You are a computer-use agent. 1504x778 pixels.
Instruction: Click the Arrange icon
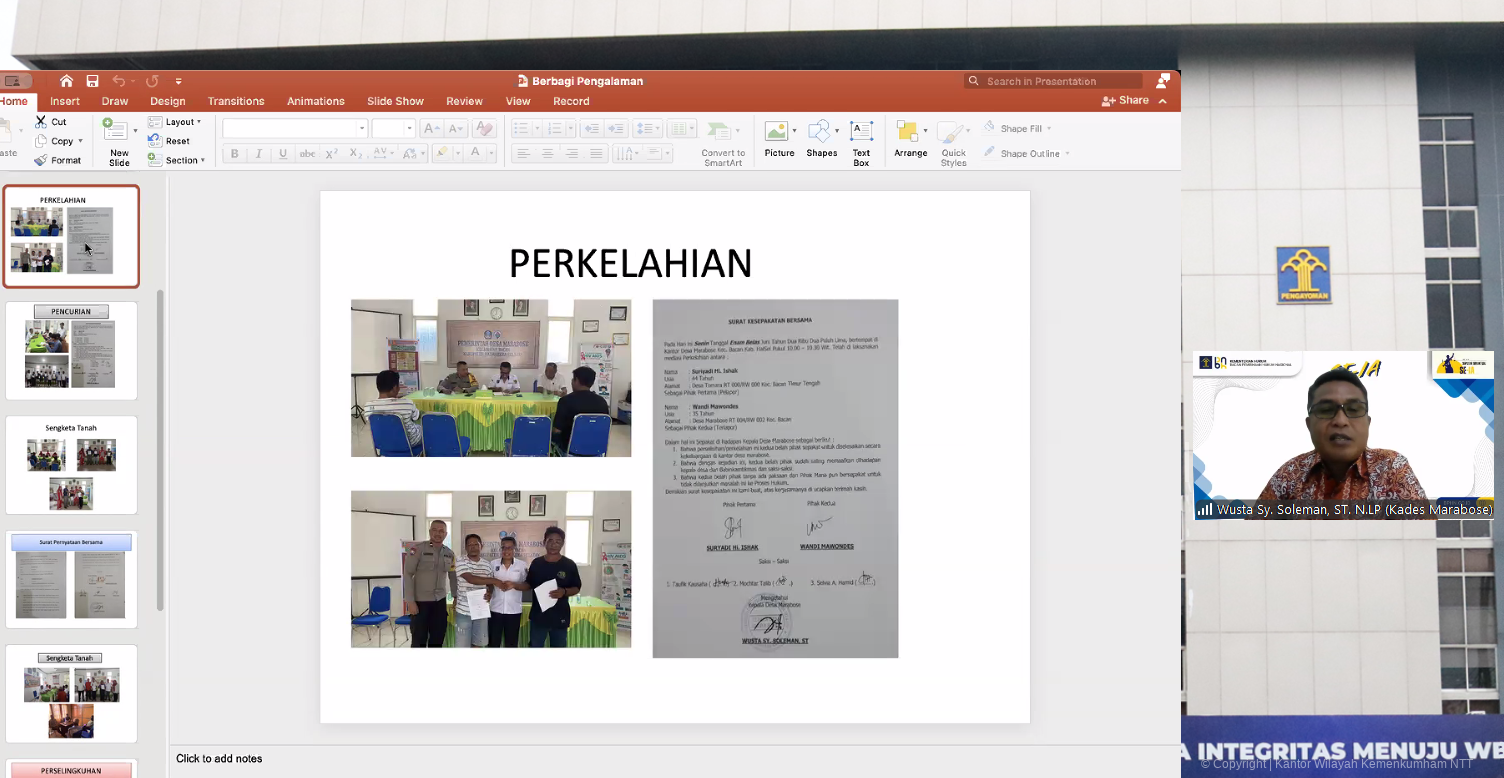pyautogui.click(x=910, y=141)
